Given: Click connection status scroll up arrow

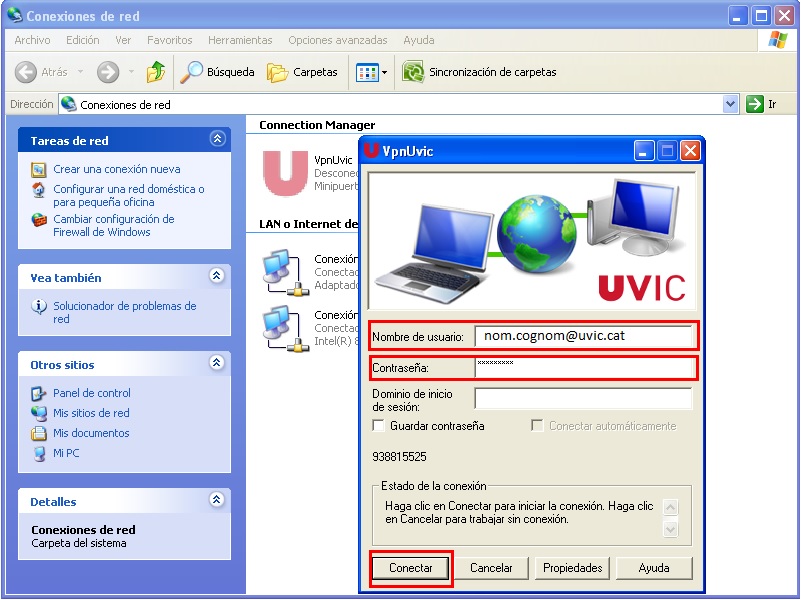Looking at the screenshot, I should tap(671, 507).
